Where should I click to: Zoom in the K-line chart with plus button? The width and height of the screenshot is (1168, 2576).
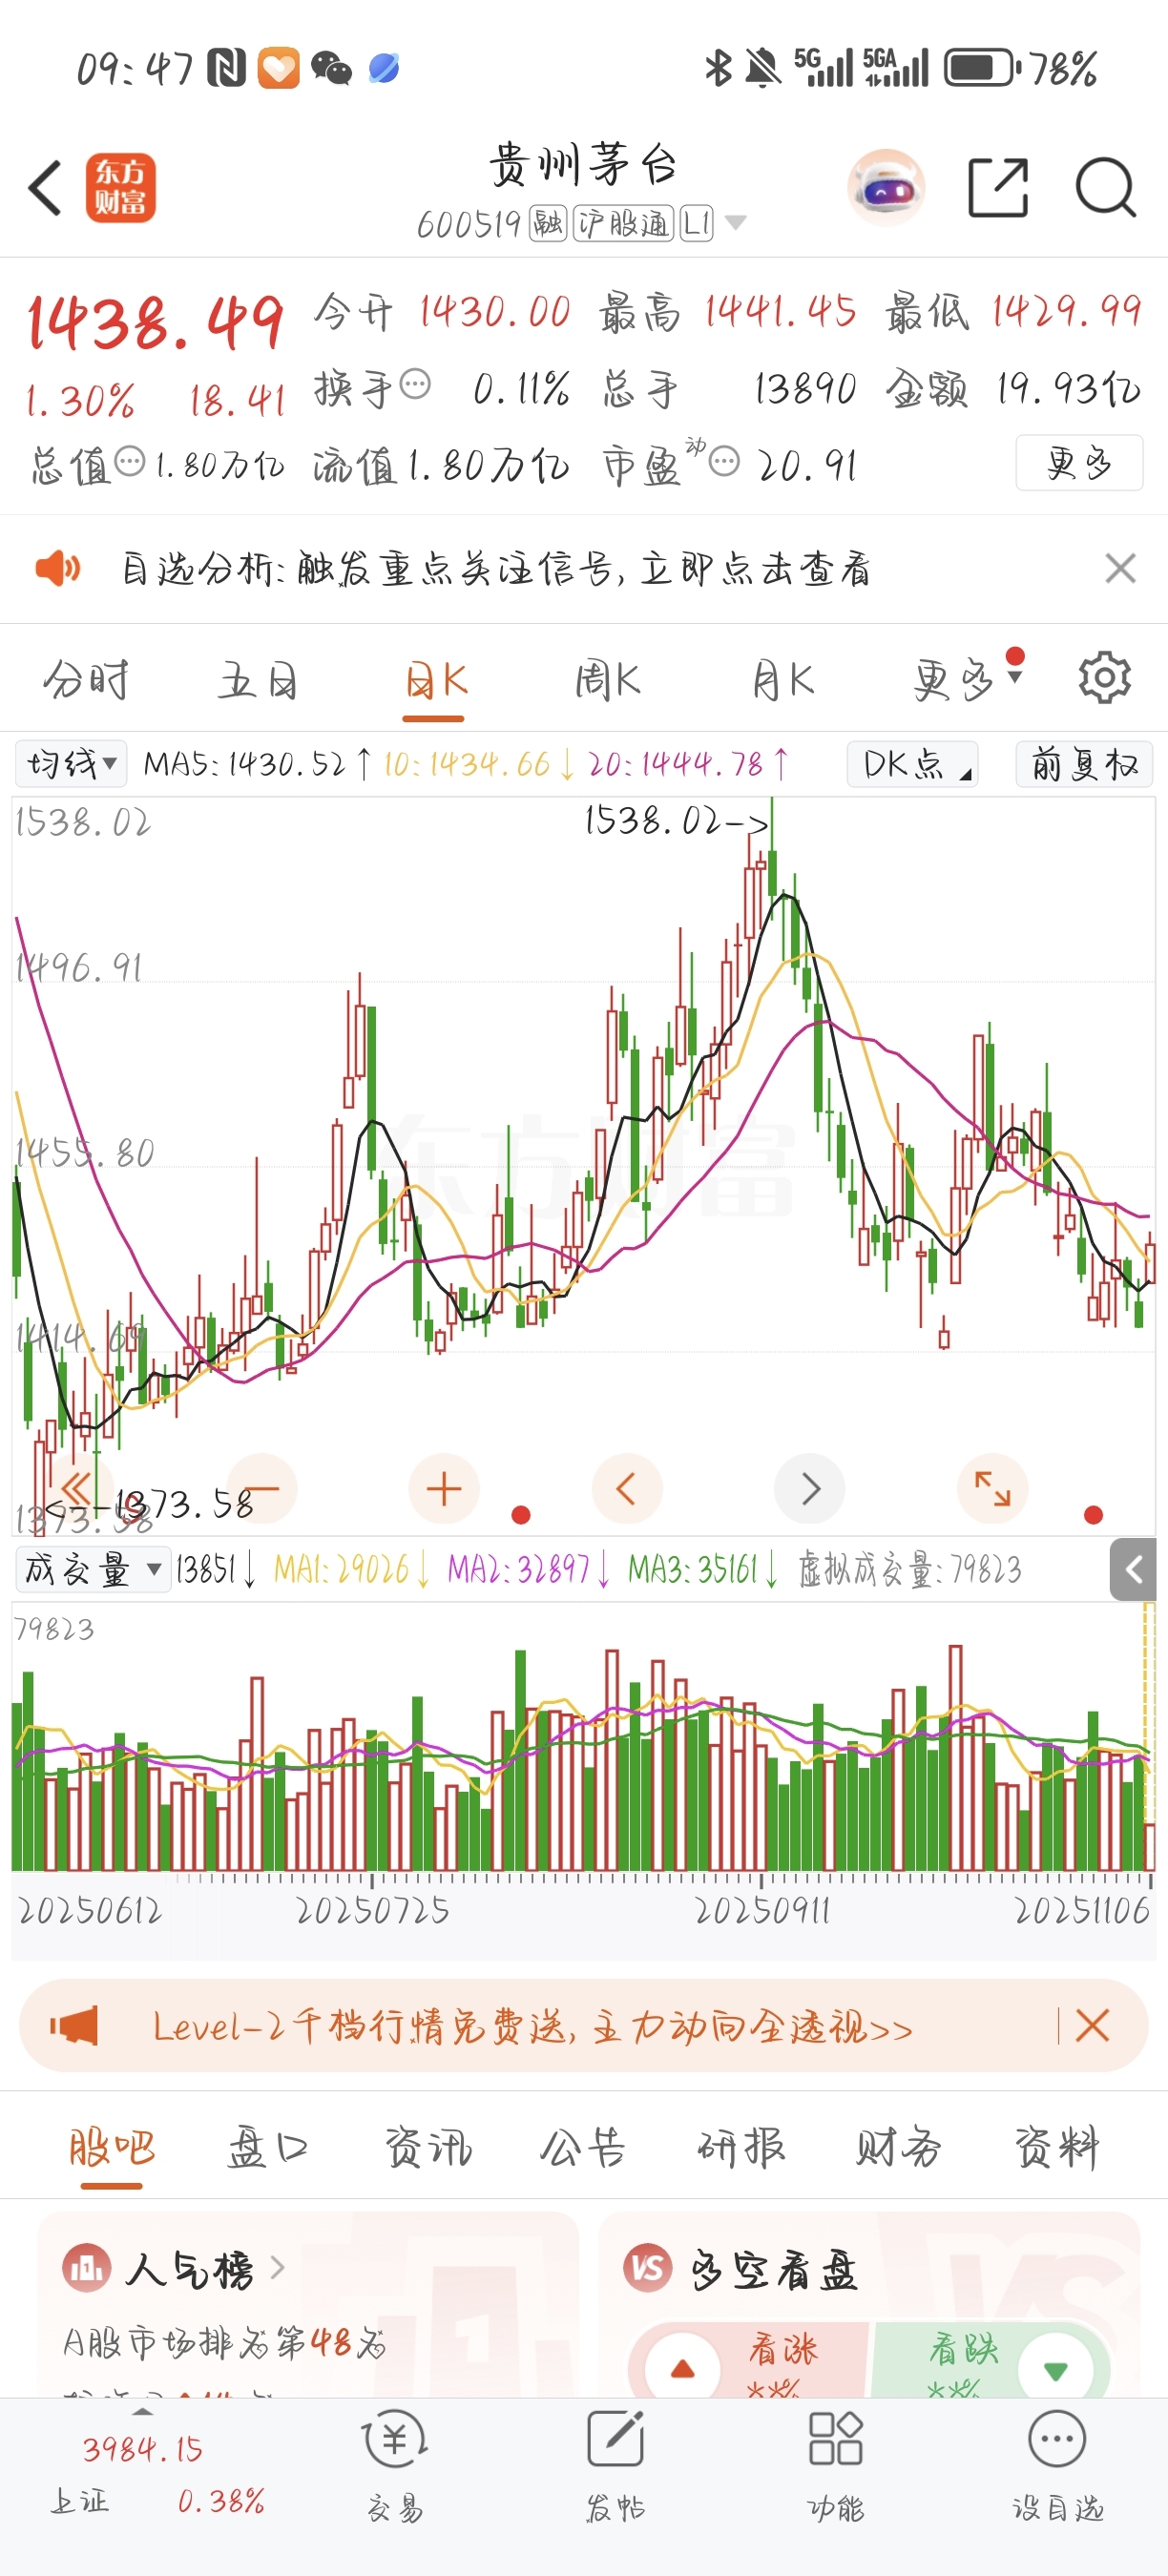click(444, 1489)
